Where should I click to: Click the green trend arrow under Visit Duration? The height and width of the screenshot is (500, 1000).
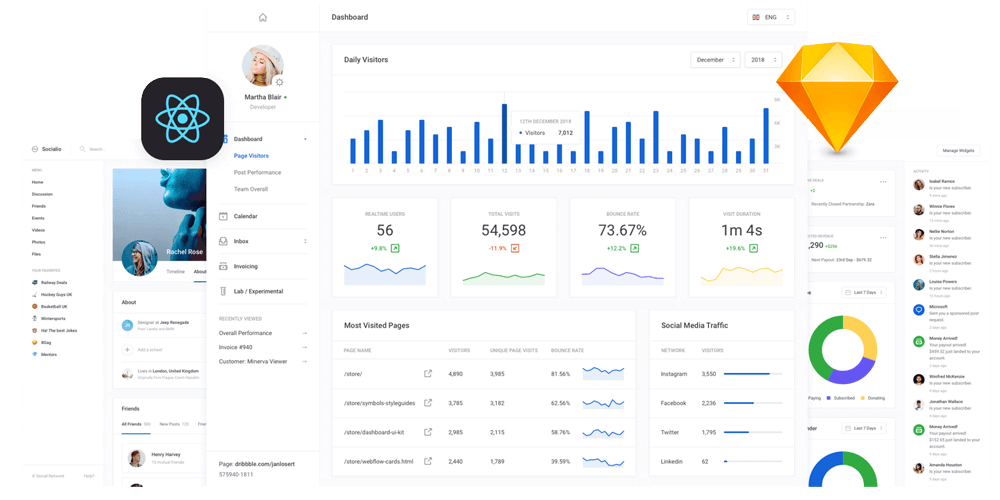pyautogui.click(x=753, y=248)
